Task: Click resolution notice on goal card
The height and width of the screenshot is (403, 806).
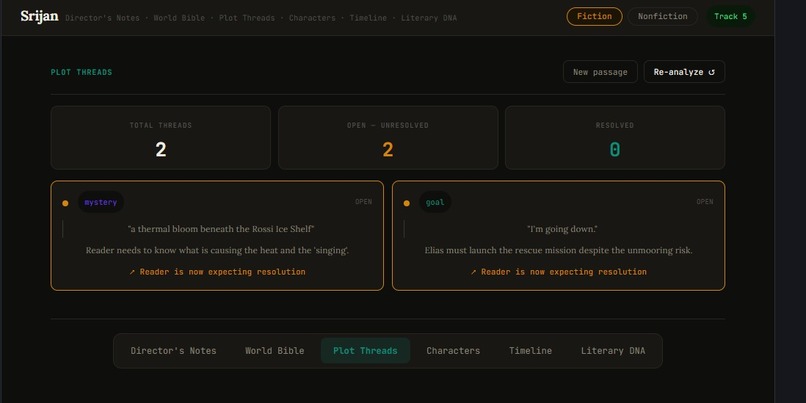Action: (x=558, y=272)
